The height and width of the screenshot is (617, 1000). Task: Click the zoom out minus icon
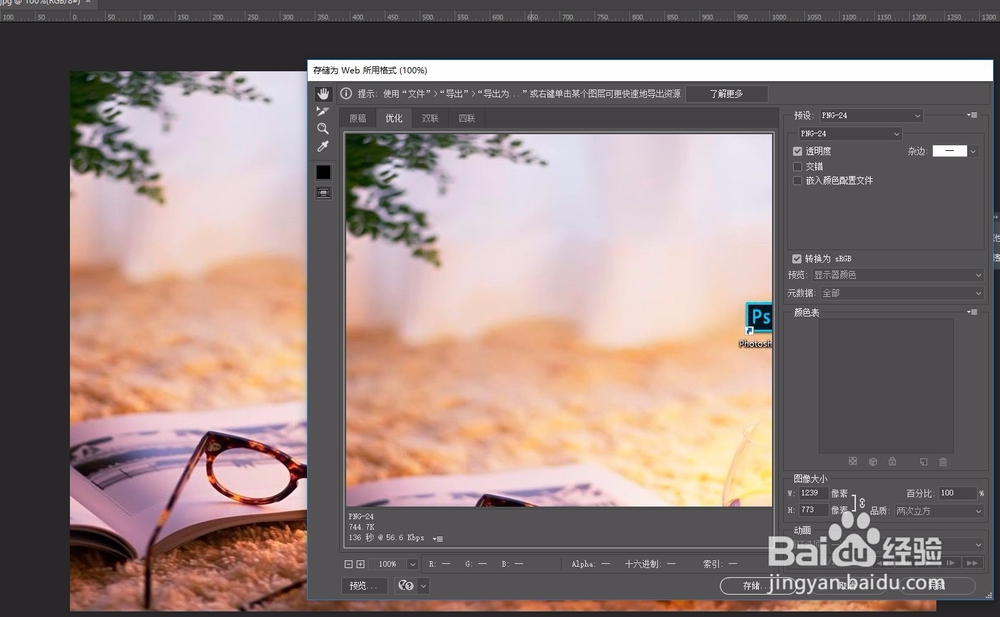pos(348,564)
